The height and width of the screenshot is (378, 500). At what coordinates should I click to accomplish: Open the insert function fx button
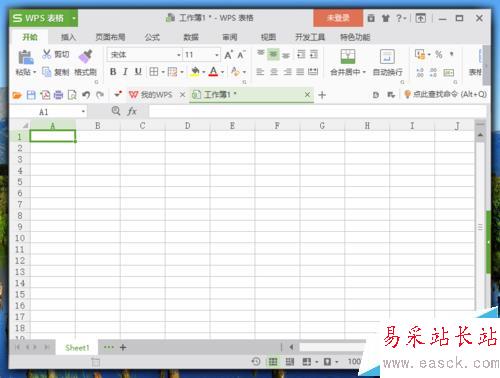click(132, 111)
